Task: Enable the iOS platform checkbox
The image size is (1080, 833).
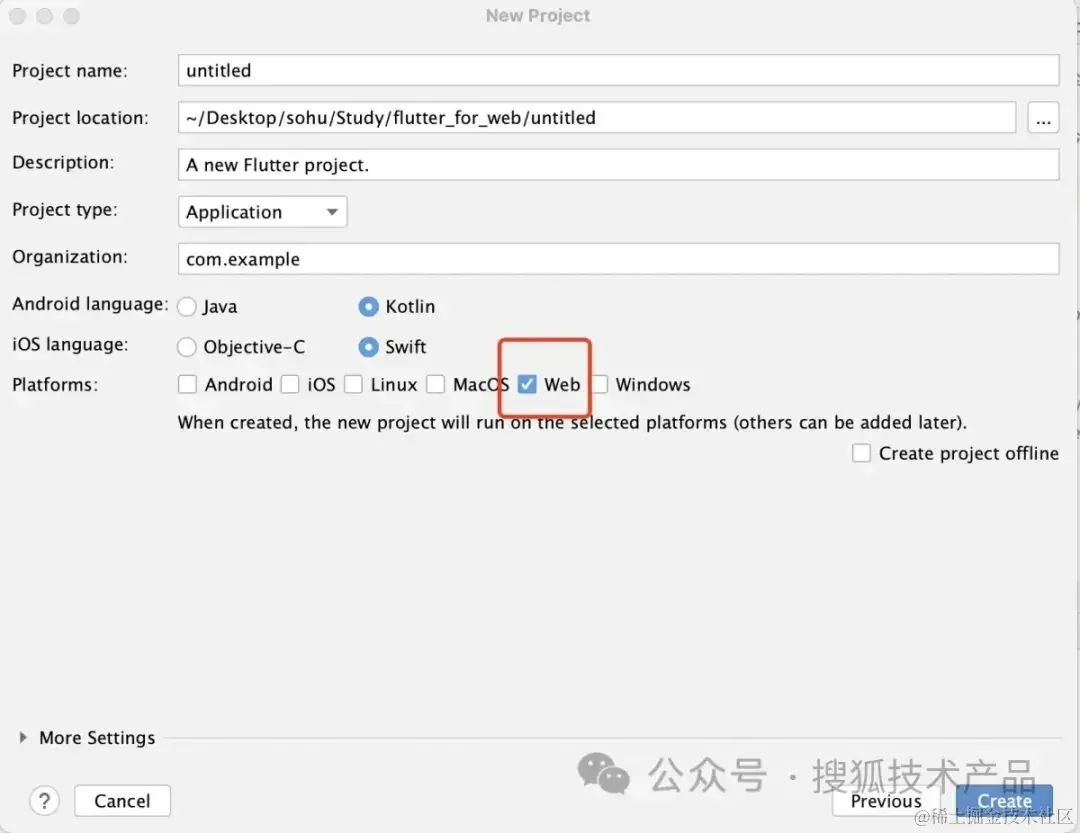Action: pyautogui.click(x=290, y=384)
